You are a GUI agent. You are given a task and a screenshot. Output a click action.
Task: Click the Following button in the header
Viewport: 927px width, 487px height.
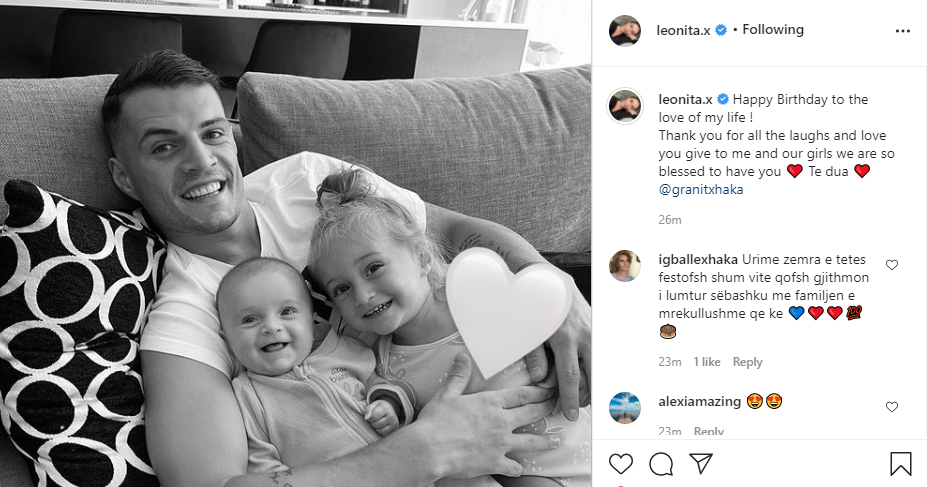(773, 30)
